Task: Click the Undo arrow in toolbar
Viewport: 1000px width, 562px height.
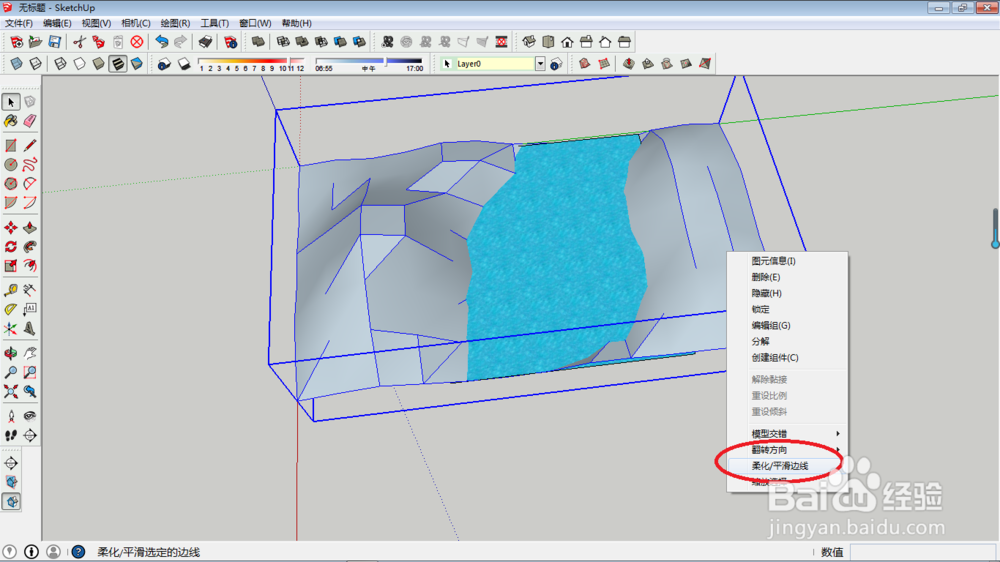Action: tap(162, 42)
